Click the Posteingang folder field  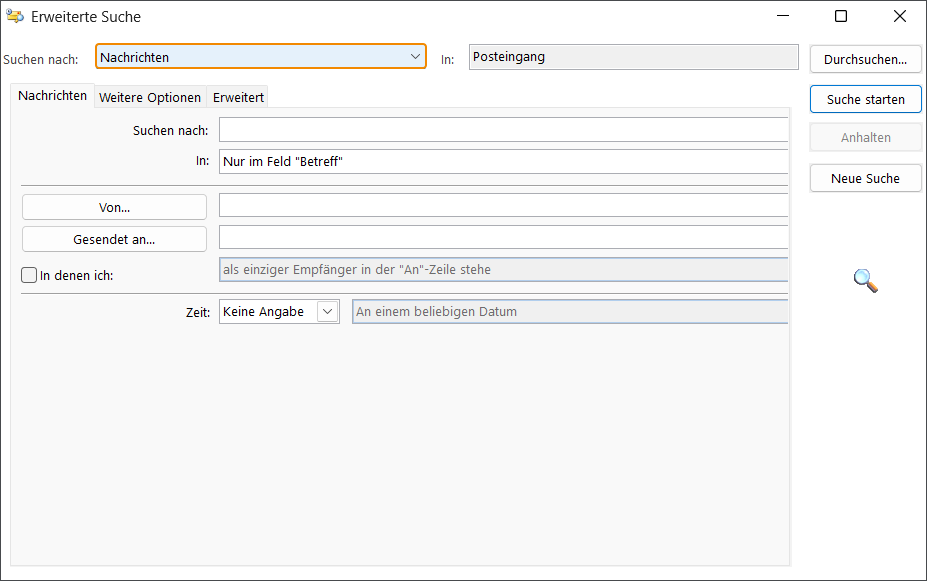pos(633,57)
